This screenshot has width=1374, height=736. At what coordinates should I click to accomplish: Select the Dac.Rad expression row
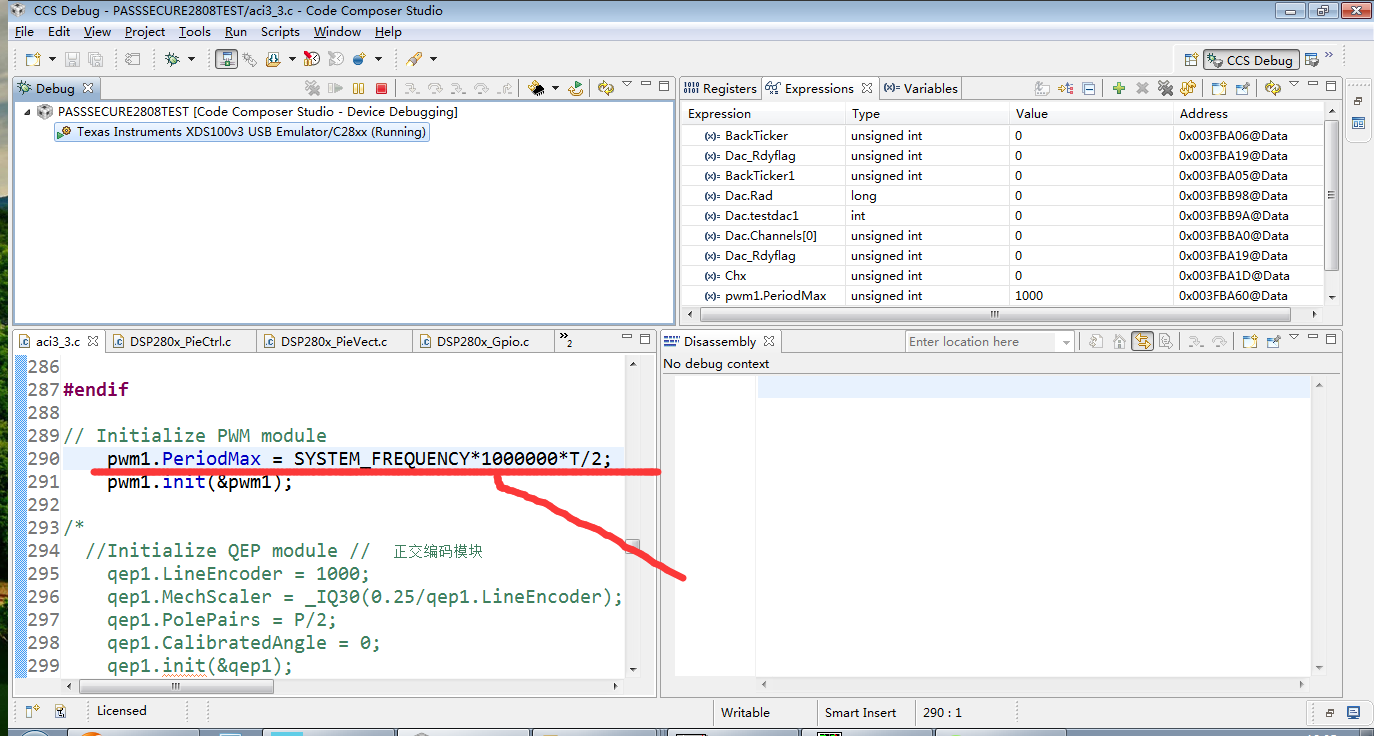tap(1002, 196)
